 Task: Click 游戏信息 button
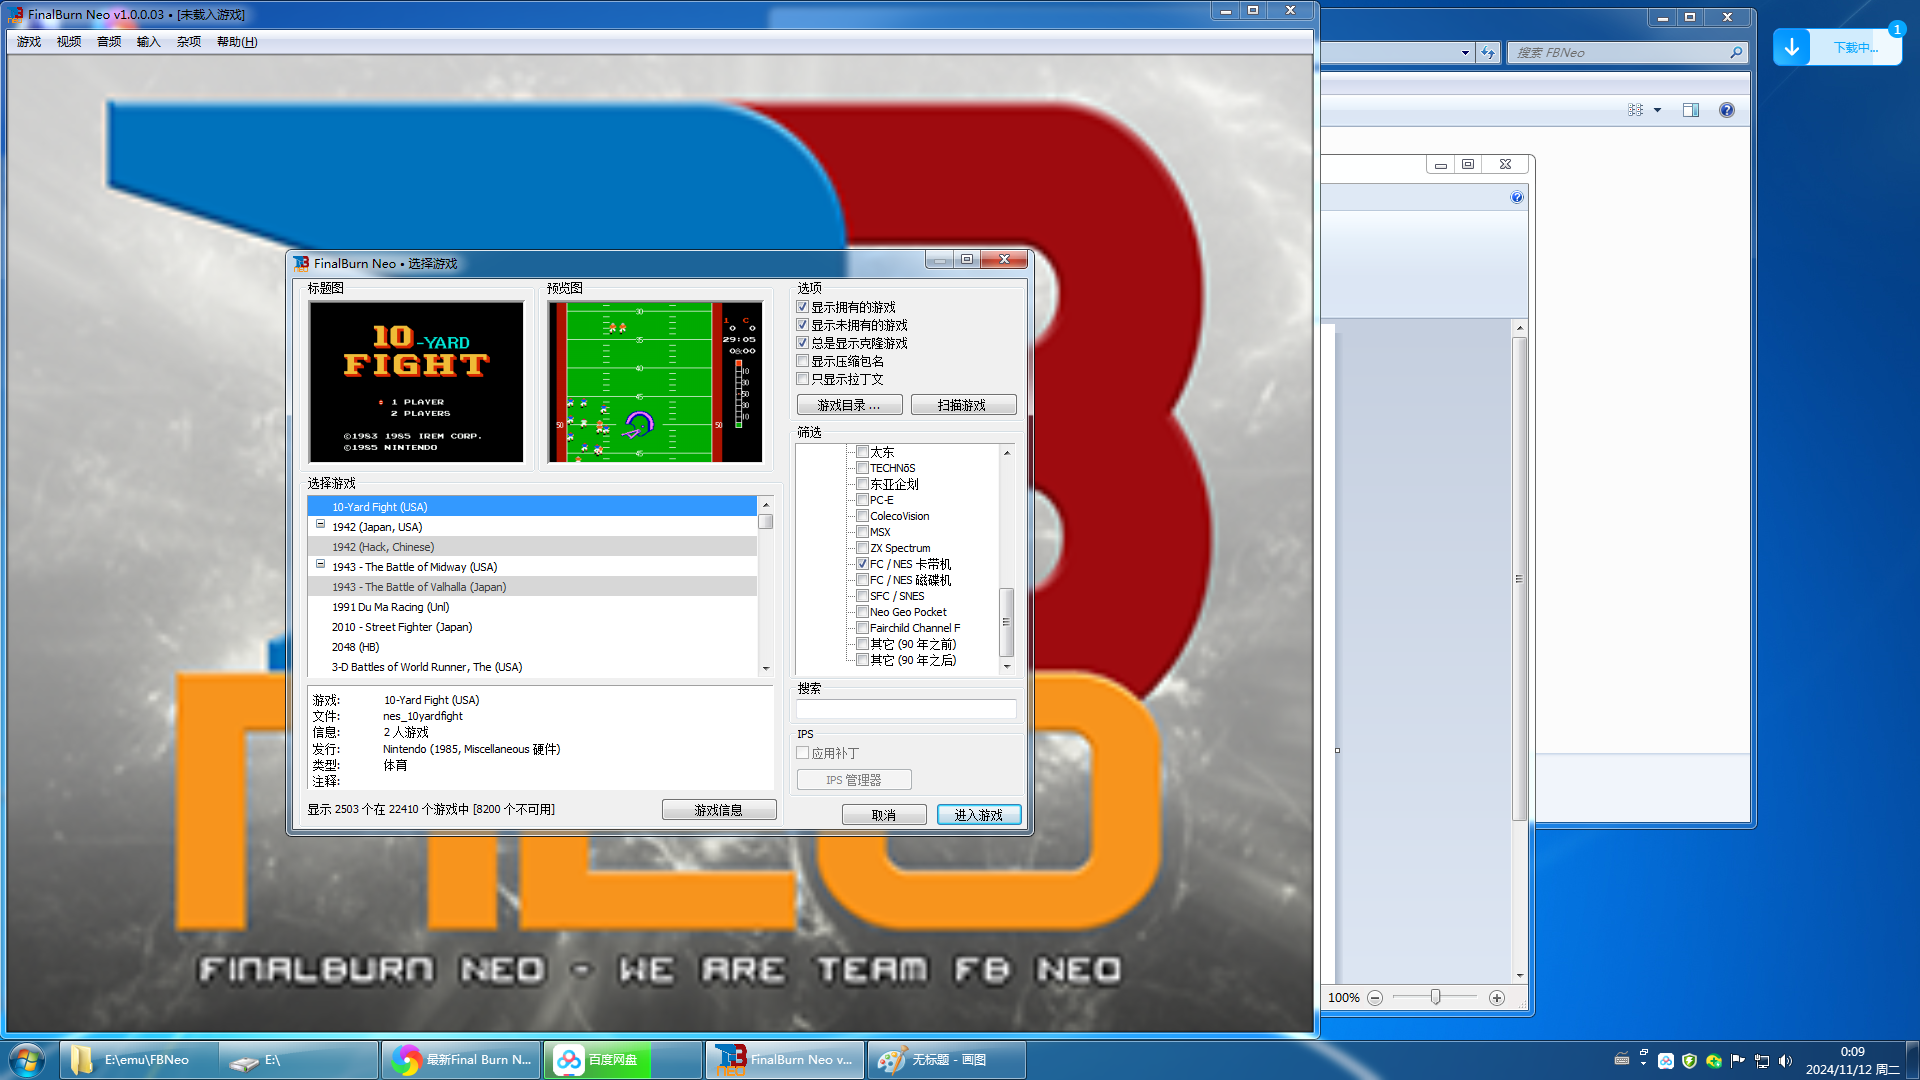pyautogui.click(x=719, y=810)
